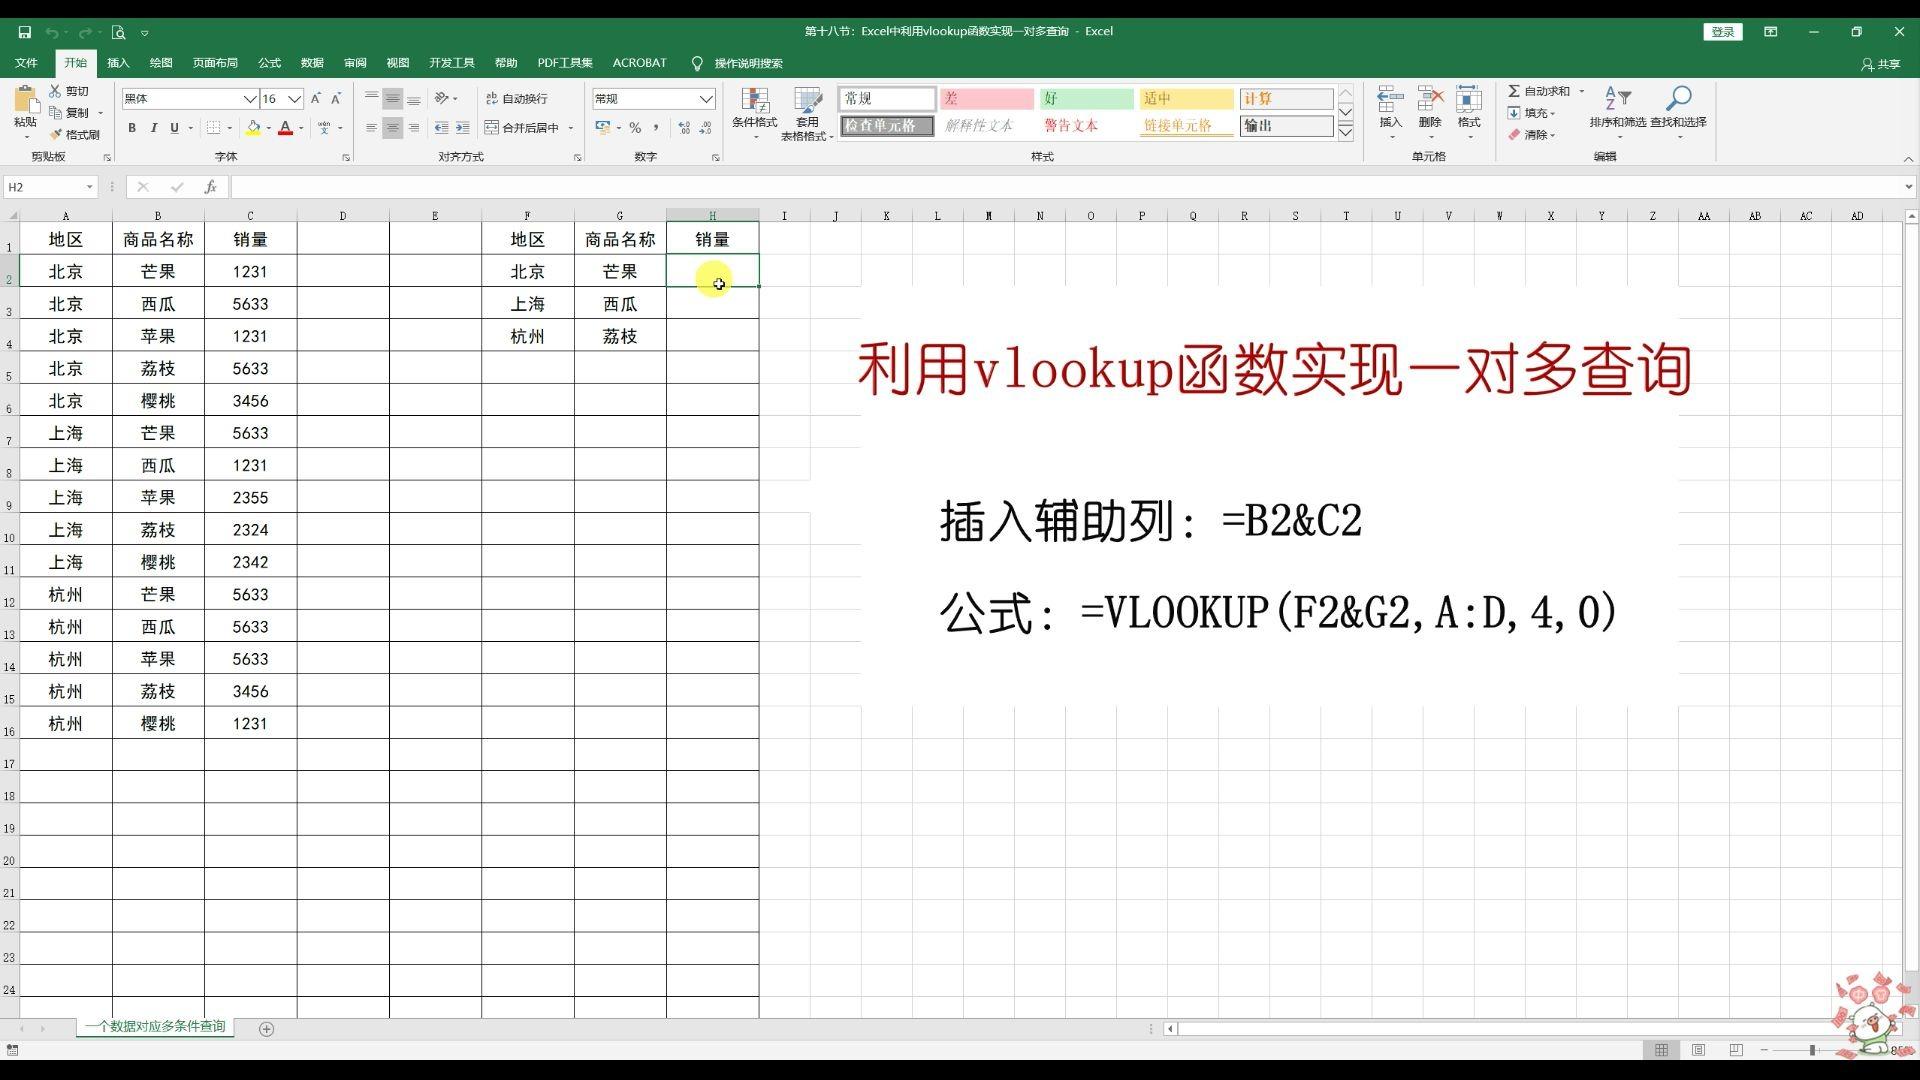The image size is (1920, 1080).
Task: Switch to the Formulas ribbon tab
Action: 269,63
